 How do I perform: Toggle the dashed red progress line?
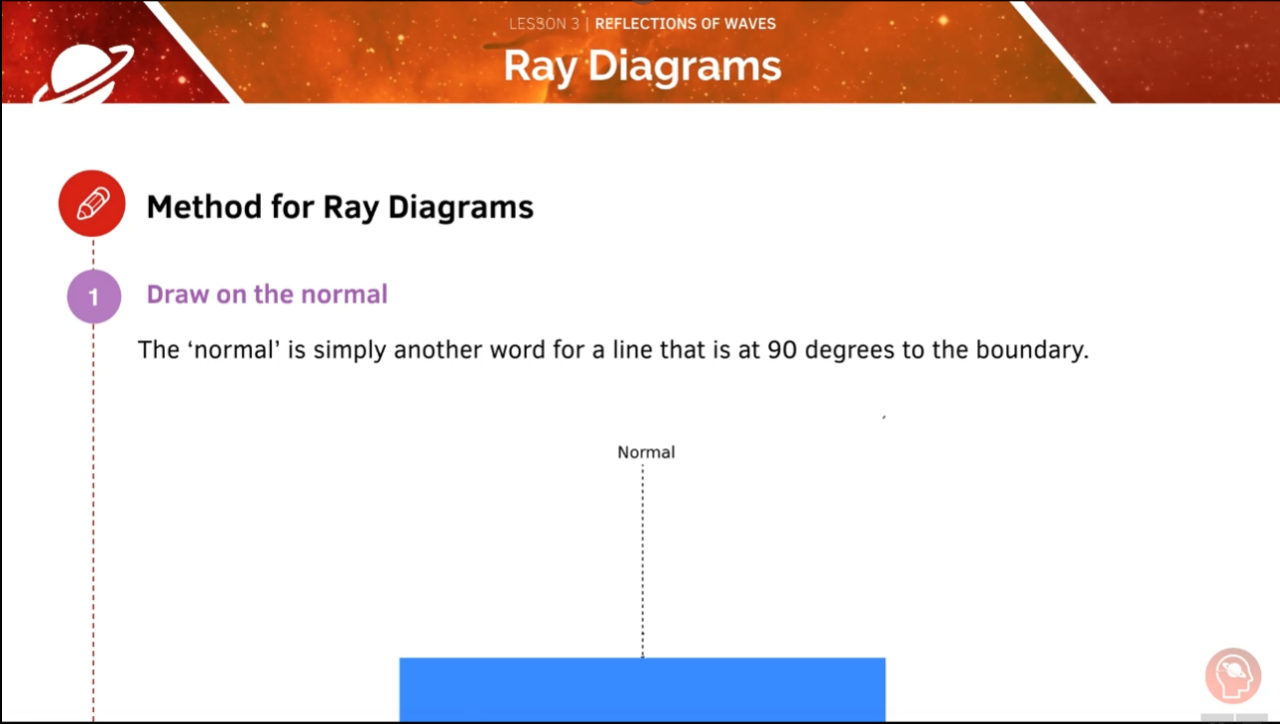coord(92,500)
